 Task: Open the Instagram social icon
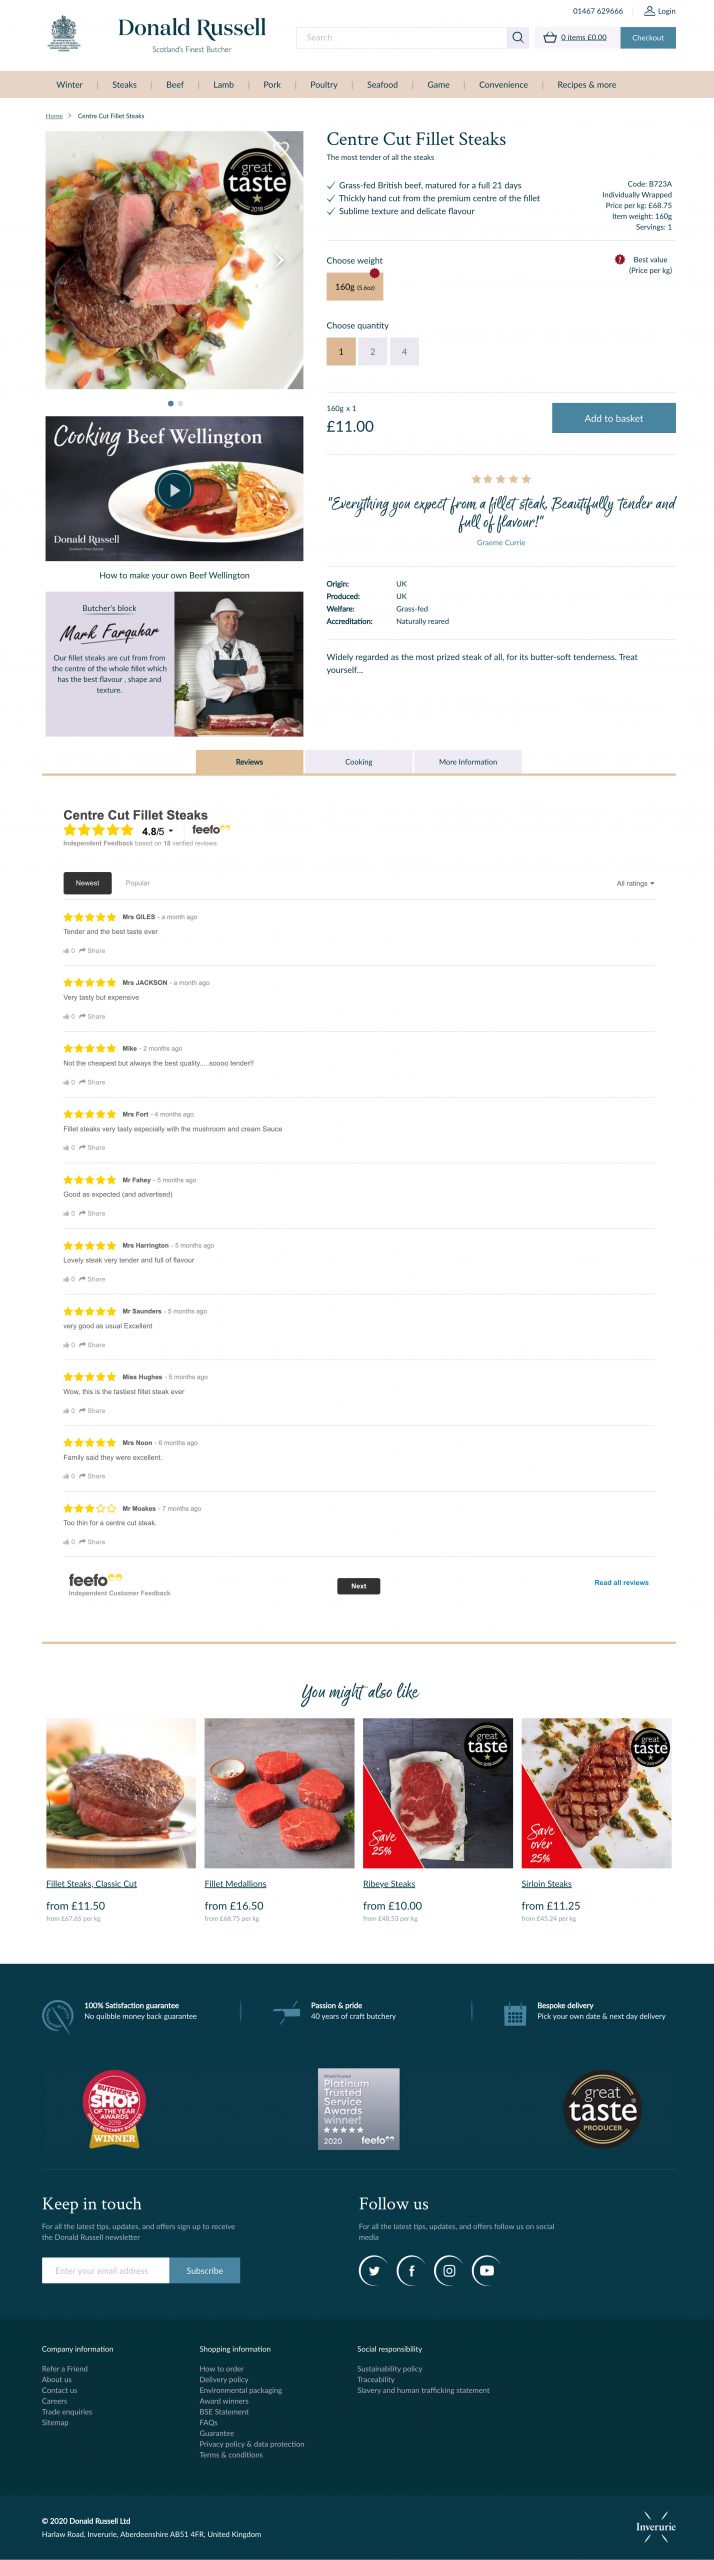pyautogui.click(x=449, y=2270)
